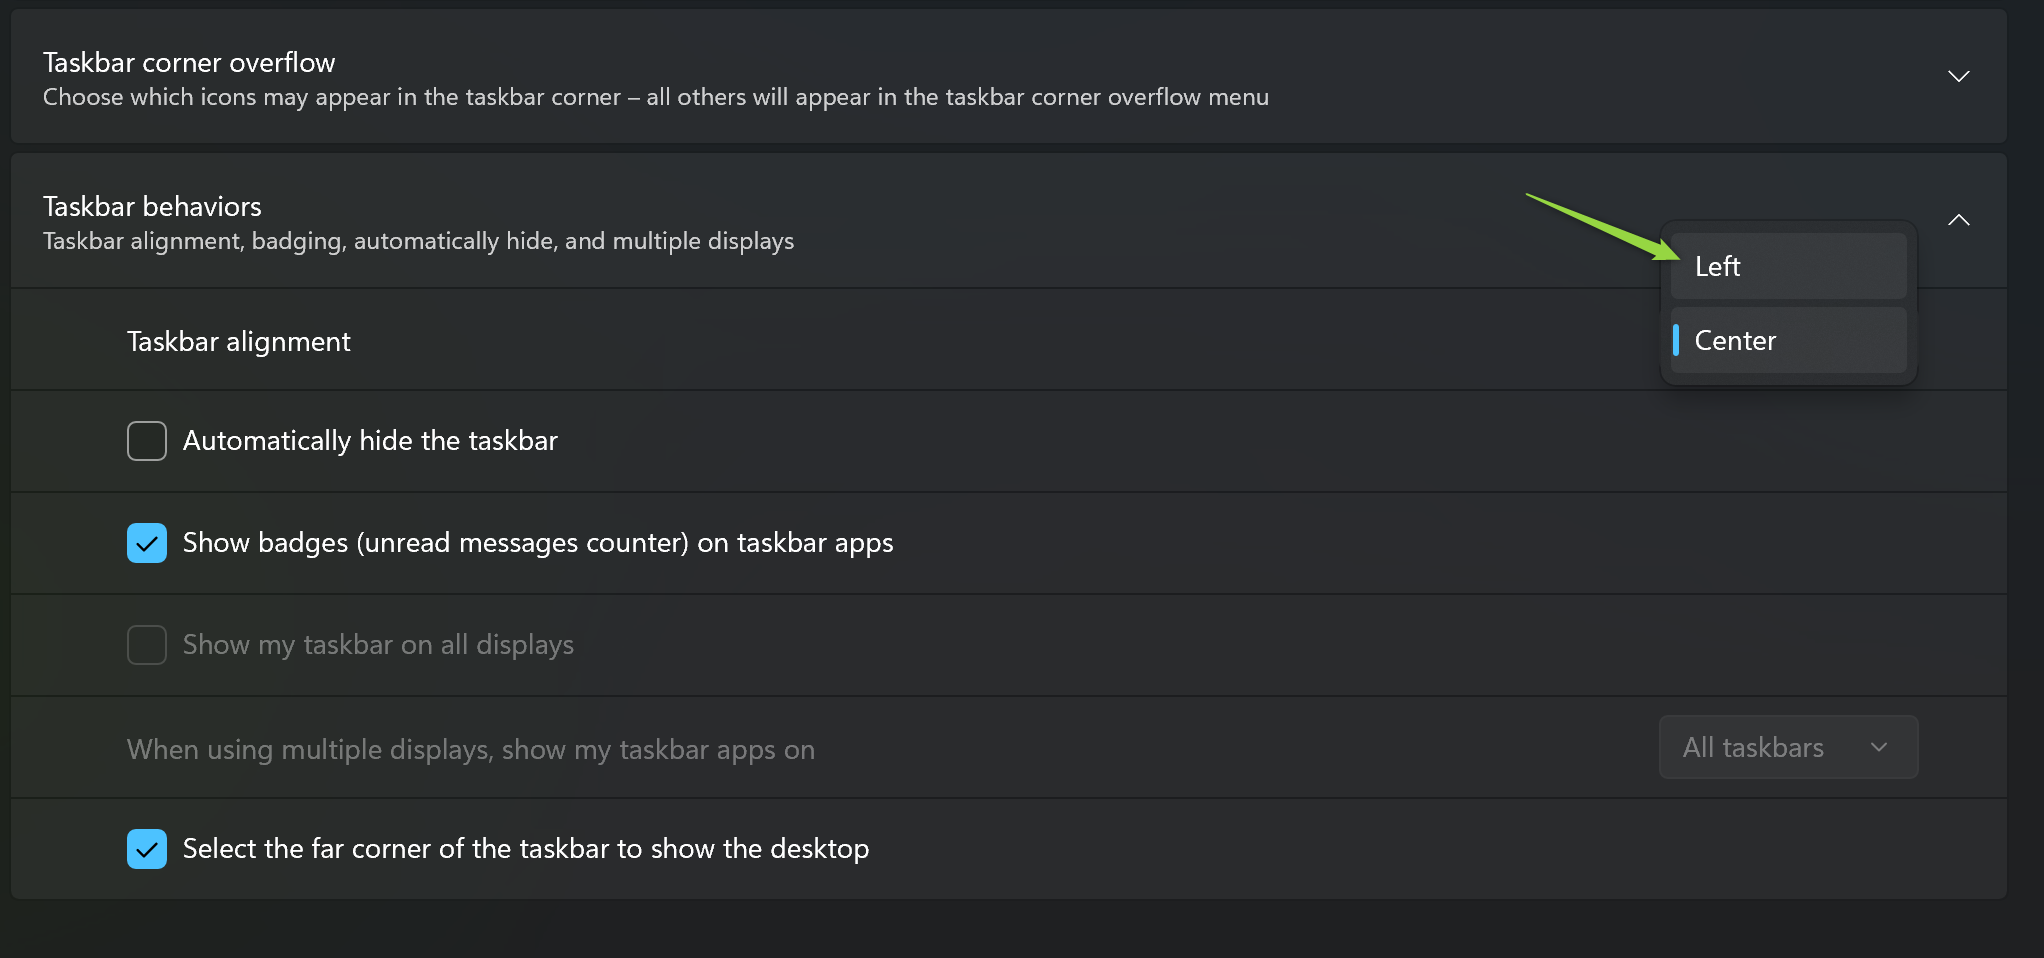Select Center alignment option
The width and height of the screenshot is (2044, 958).
point(1788,340)
